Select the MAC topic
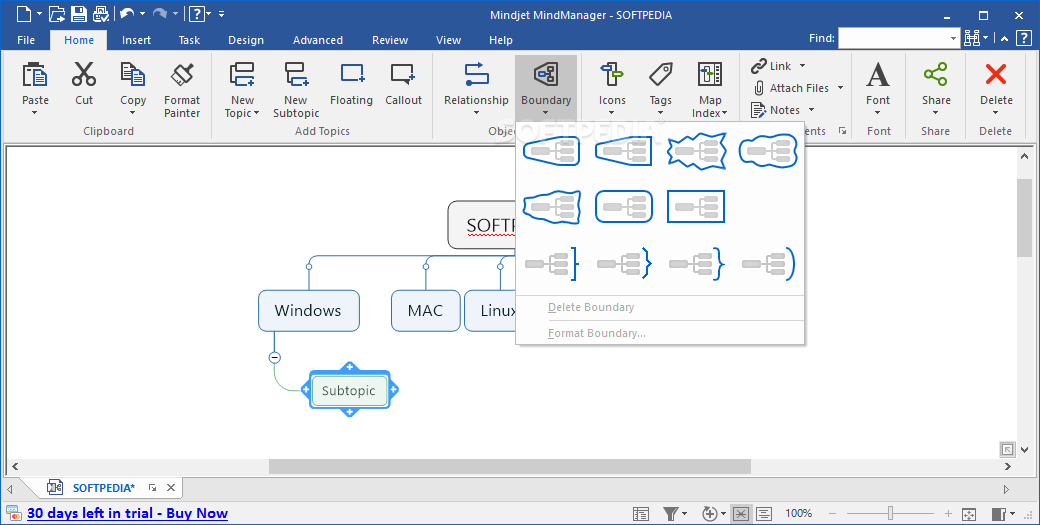 [425, 310]
